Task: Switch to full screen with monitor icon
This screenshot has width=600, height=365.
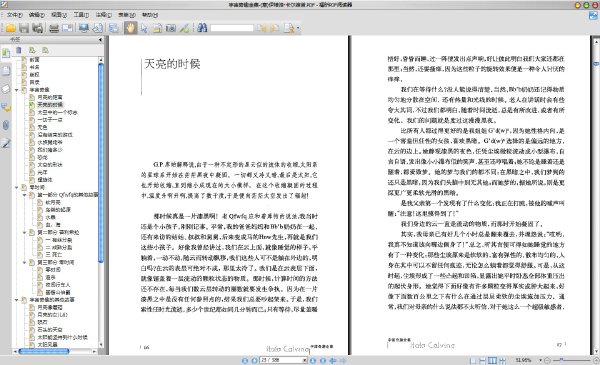Action: pyautogui.click(x=84, y=28)
